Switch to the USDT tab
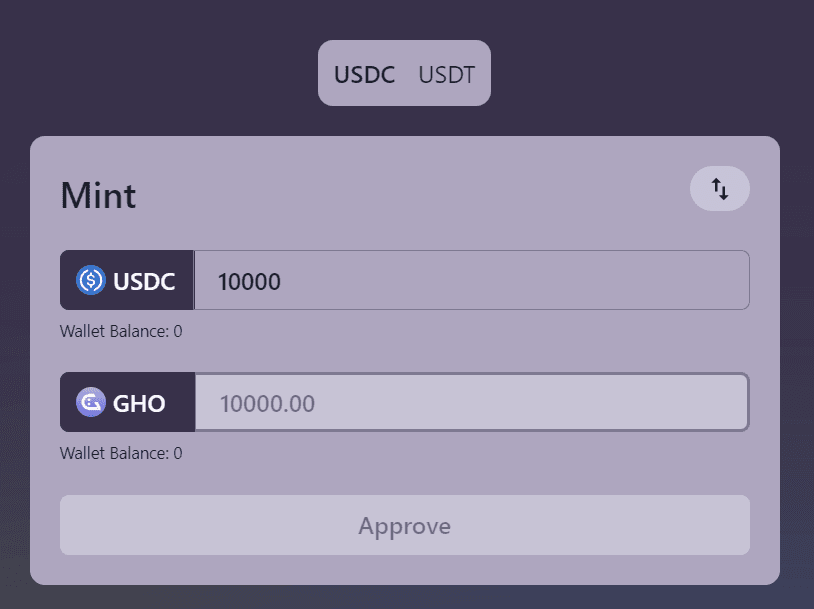 (x=446, y=74)
